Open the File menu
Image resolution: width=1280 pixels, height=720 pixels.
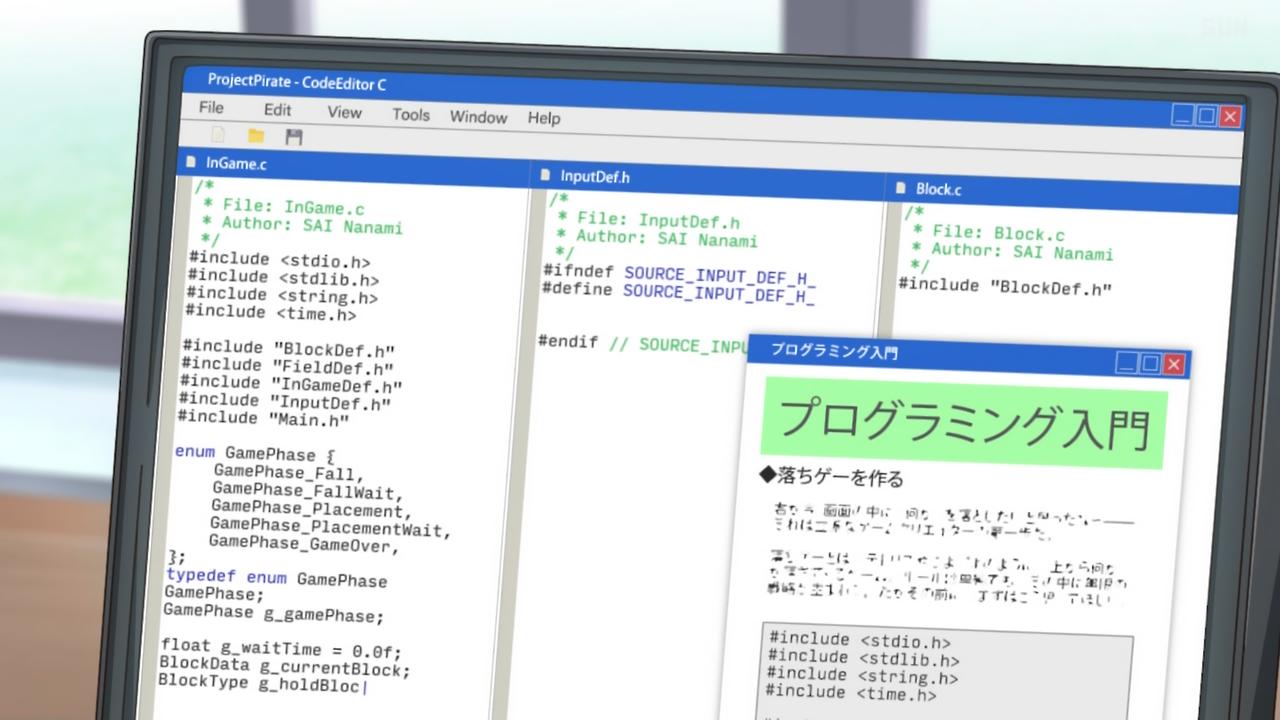211,108
